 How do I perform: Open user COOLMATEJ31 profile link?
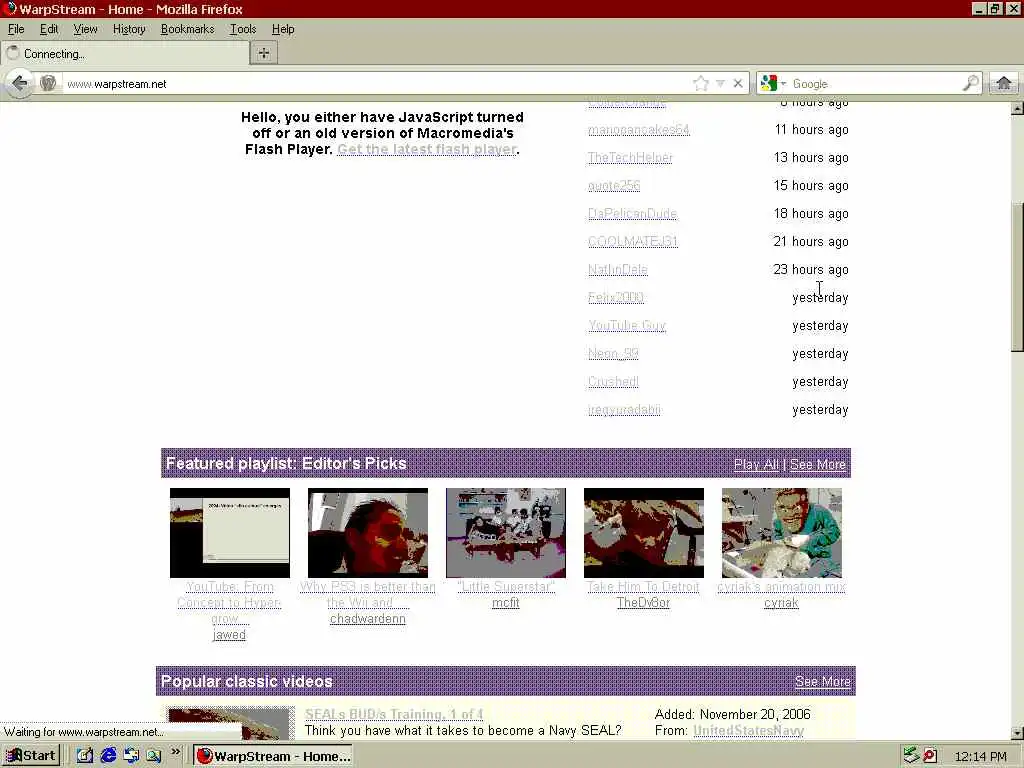point(633,242)
